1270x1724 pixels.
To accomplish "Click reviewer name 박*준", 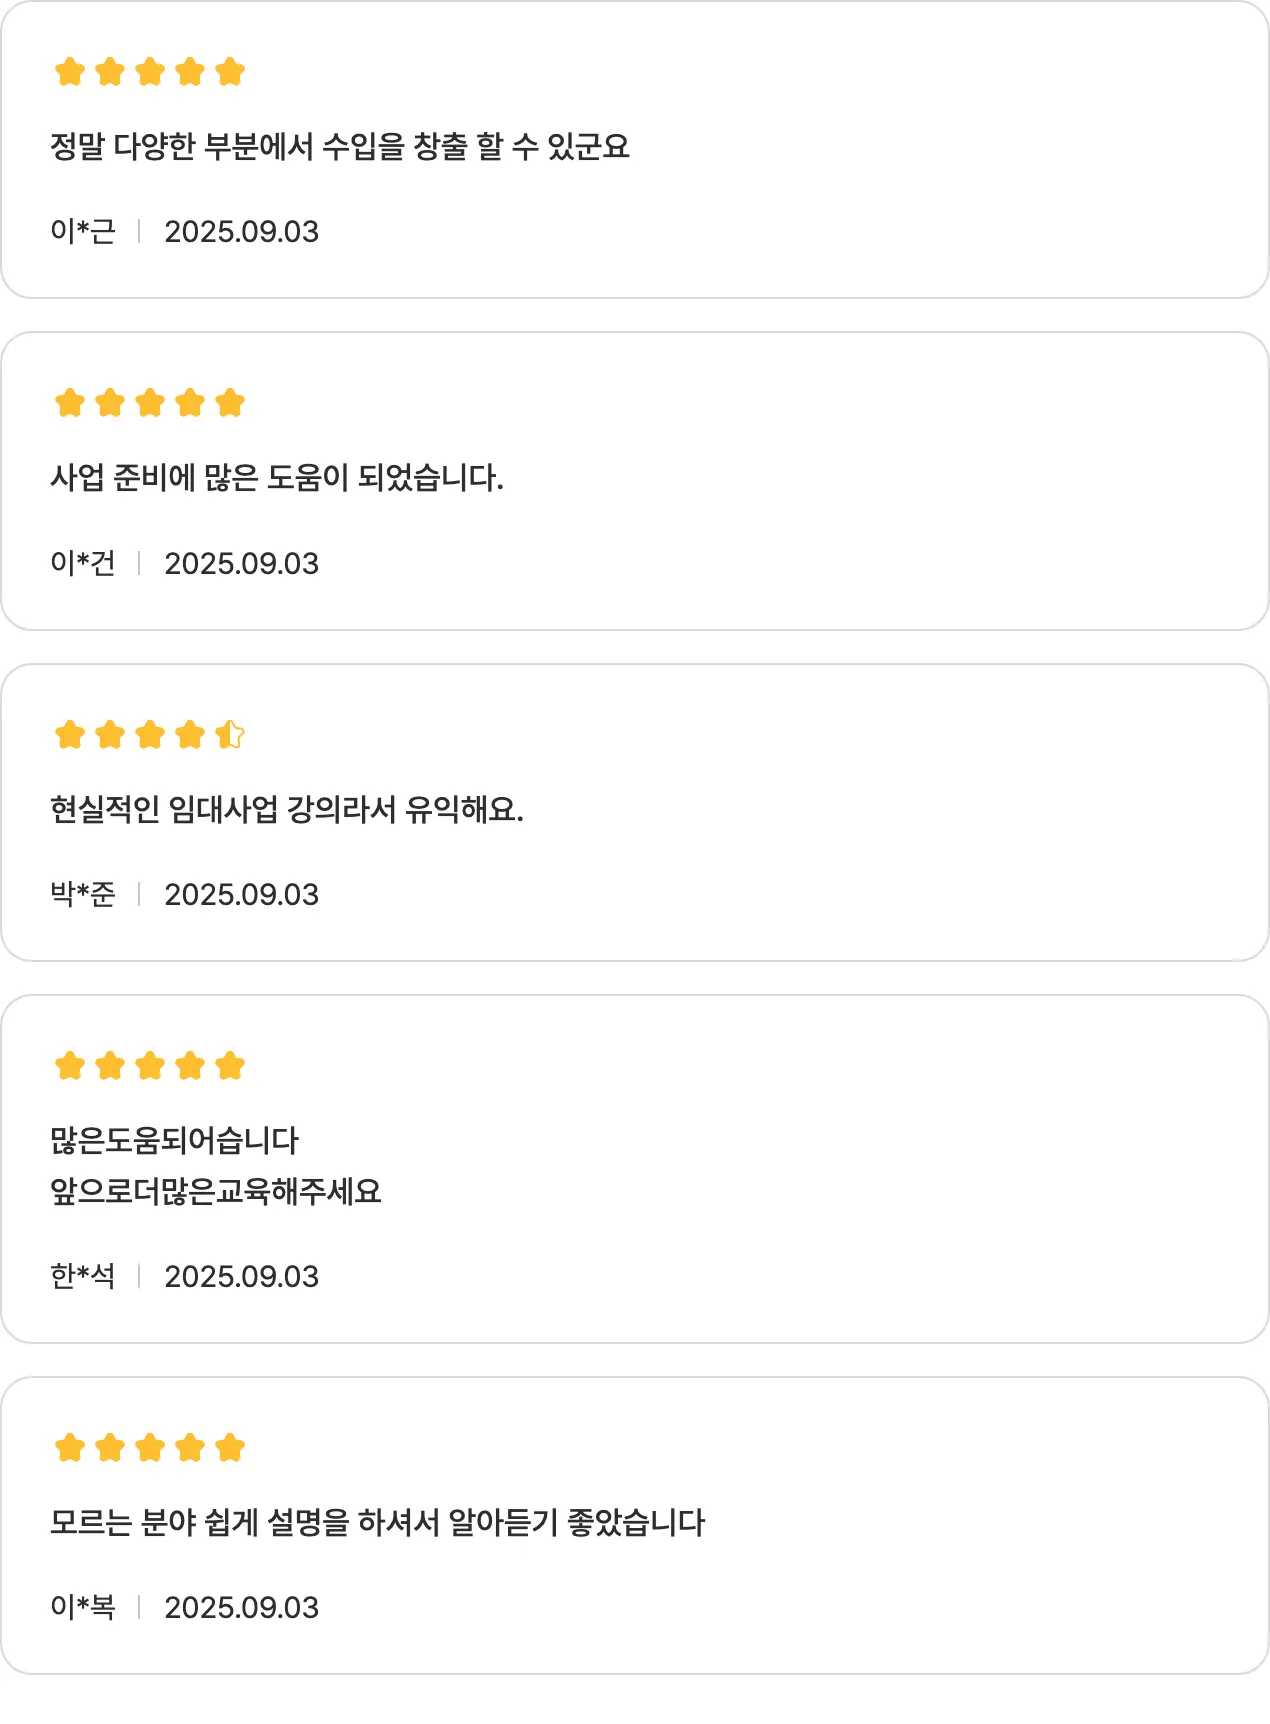I will pos(83,894).
